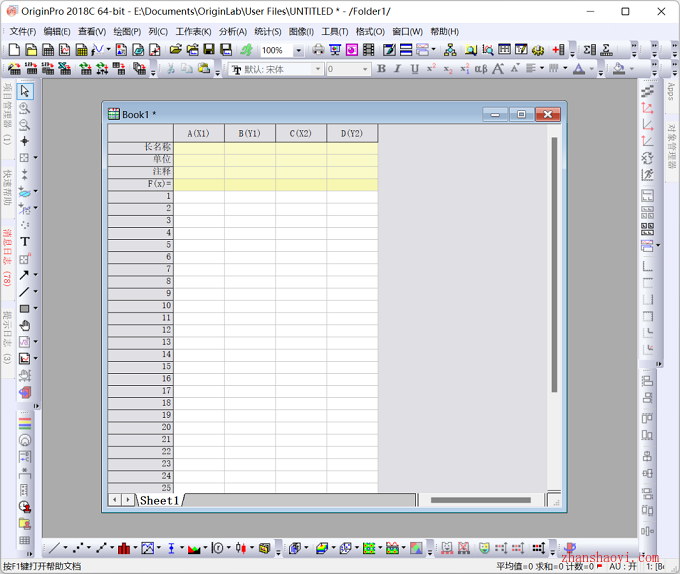Select the Line drawing tool
This screenshot has height=574, width=680.
tap(24, 292)
